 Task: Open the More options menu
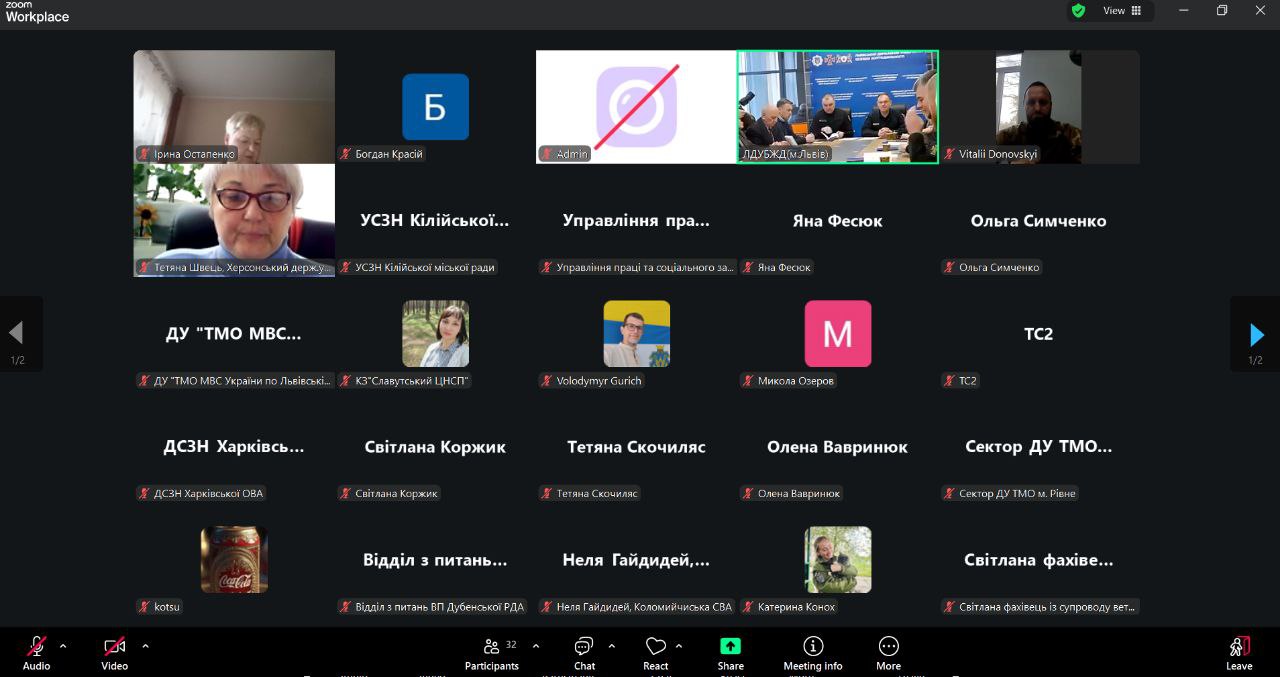coord(888,646)
